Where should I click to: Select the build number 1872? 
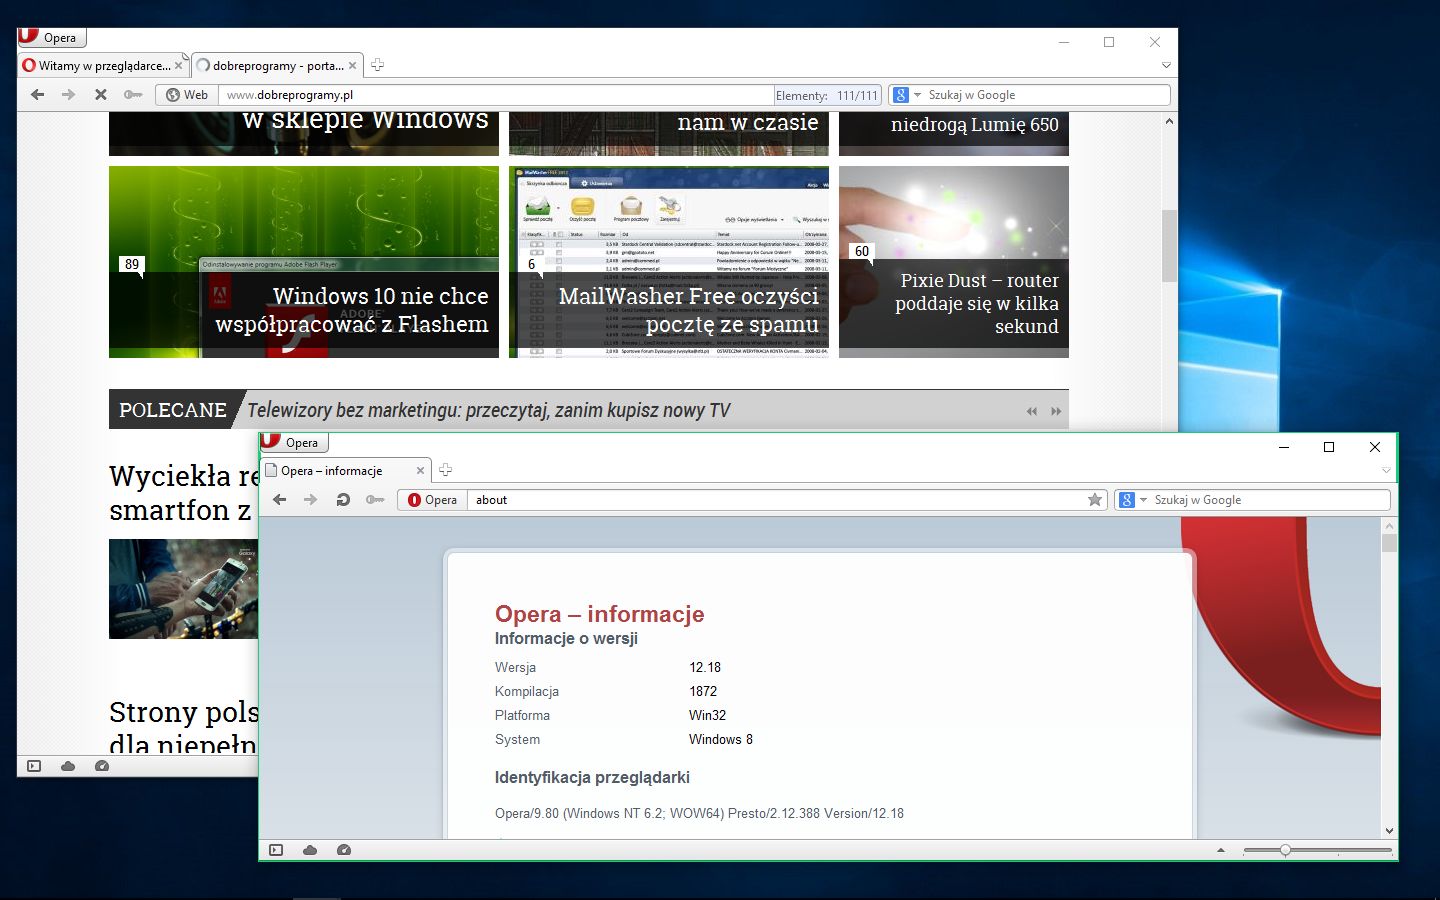pos(703,691)
